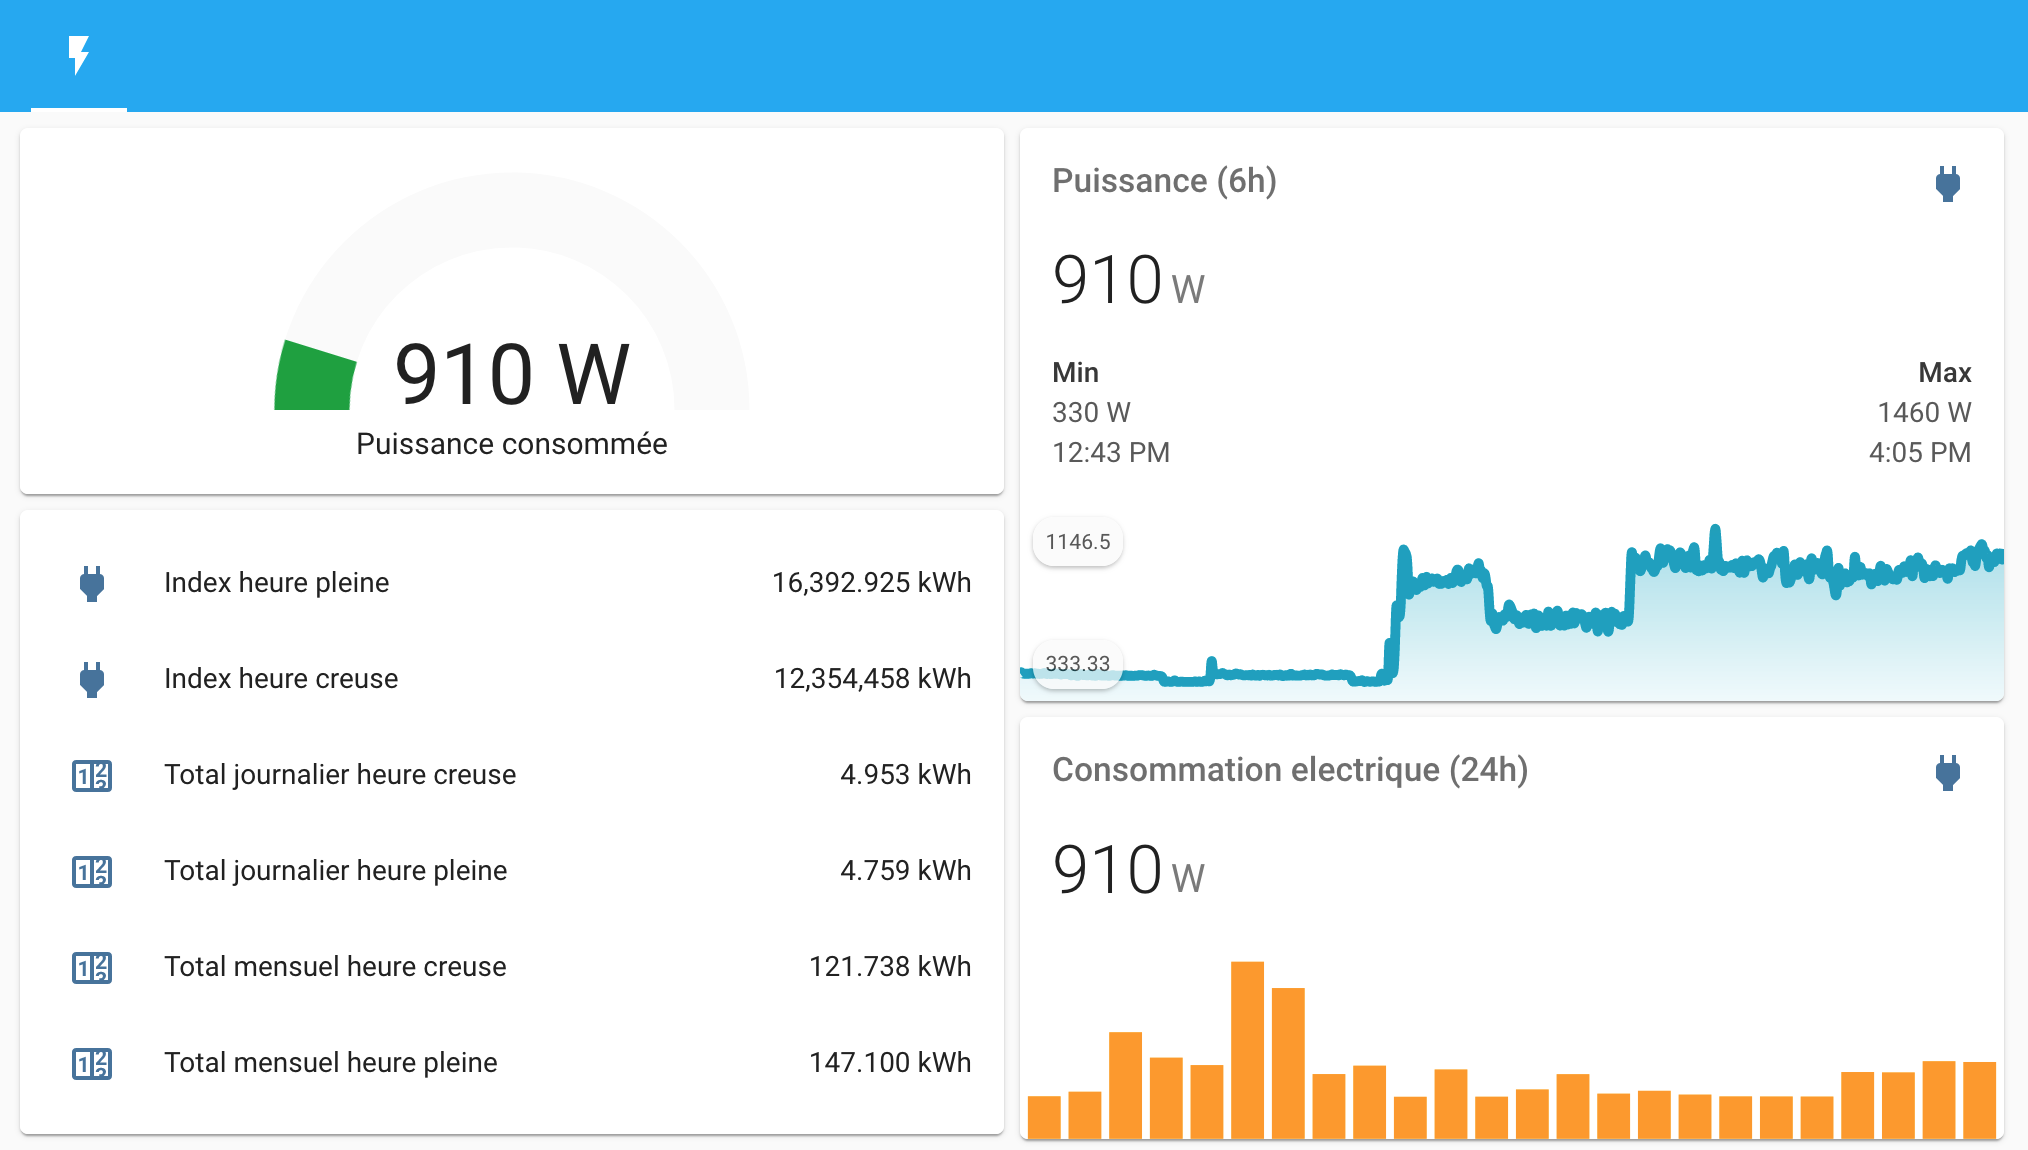
Task: Select Total mensuel heure creuse value 121.738 kWh
Action: (x=889, y=967)
